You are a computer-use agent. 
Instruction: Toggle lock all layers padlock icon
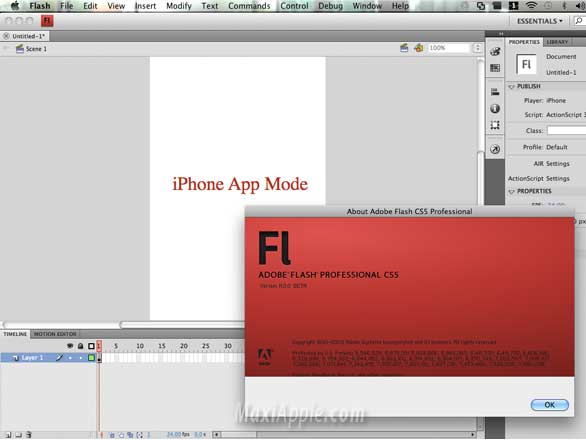pos(80,346)
